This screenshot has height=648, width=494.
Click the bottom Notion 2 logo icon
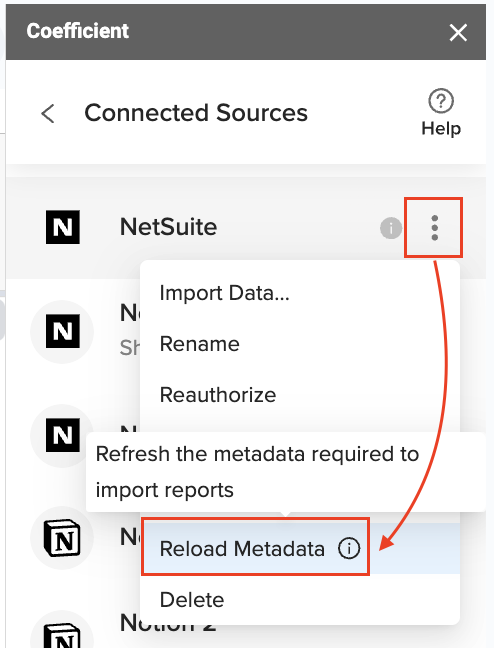coord(62,636)
